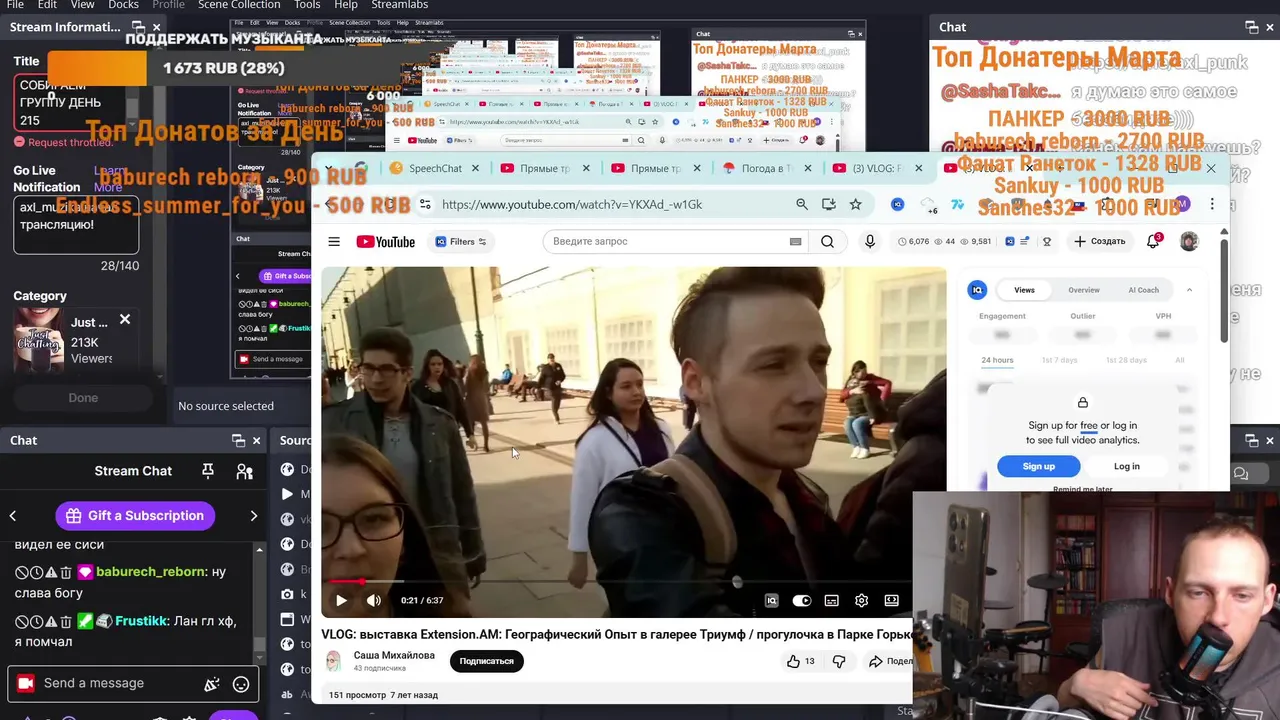Toggle subtitles on the YouTube player
The width and height of the screenshot is (1280, 720).
[x=831, y=600]
